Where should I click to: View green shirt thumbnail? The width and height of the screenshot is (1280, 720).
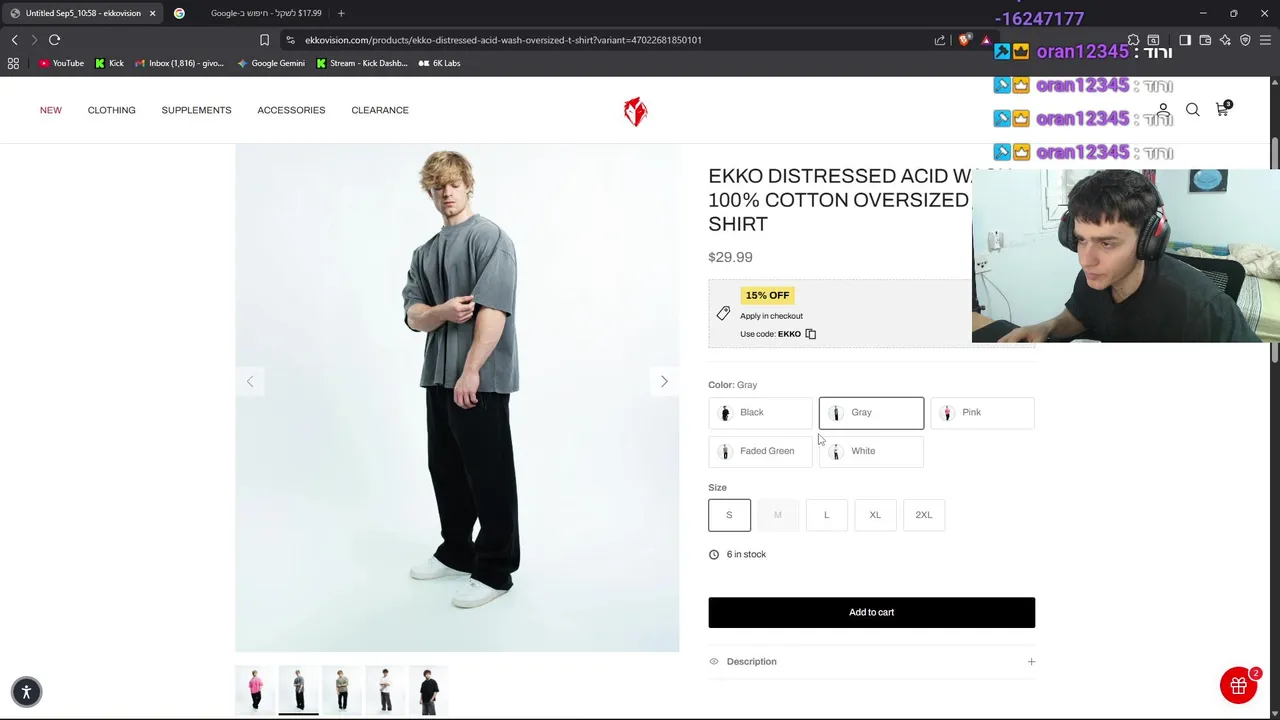342,690
